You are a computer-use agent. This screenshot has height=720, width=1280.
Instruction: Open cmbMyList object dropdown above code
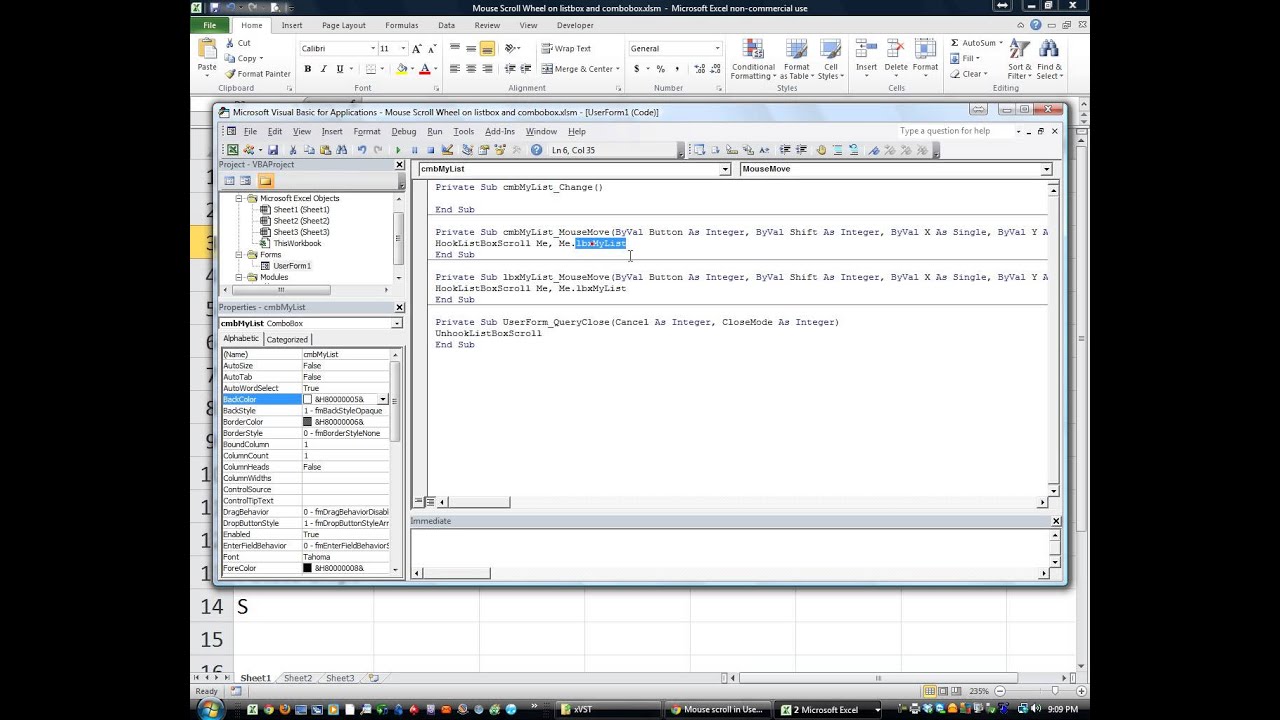[x=725, y=169]
